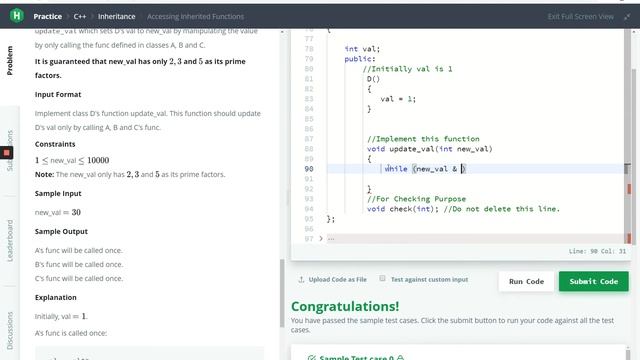The image size is (640, 360).
Task: Click the problem panel vertical scrollbar
Action: (x=282, y=293)
